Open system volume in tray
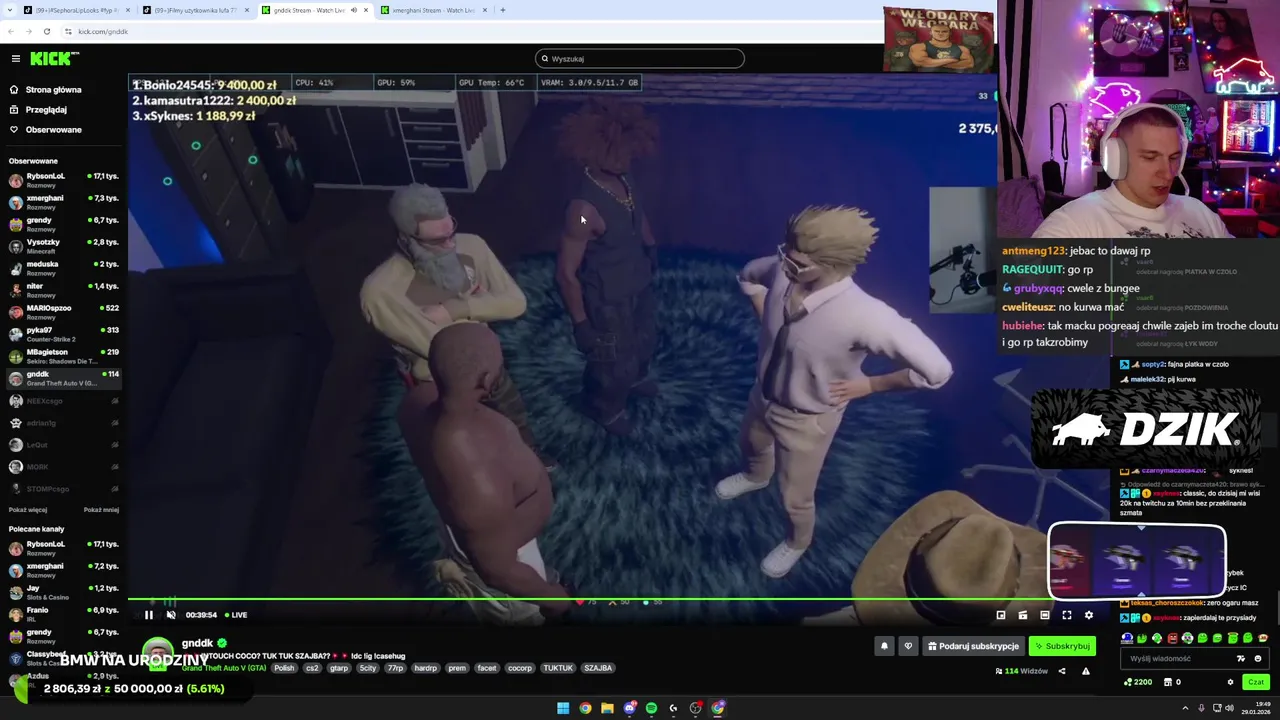The width and height of the screenshot is (1280, 720). point(1231,708)
